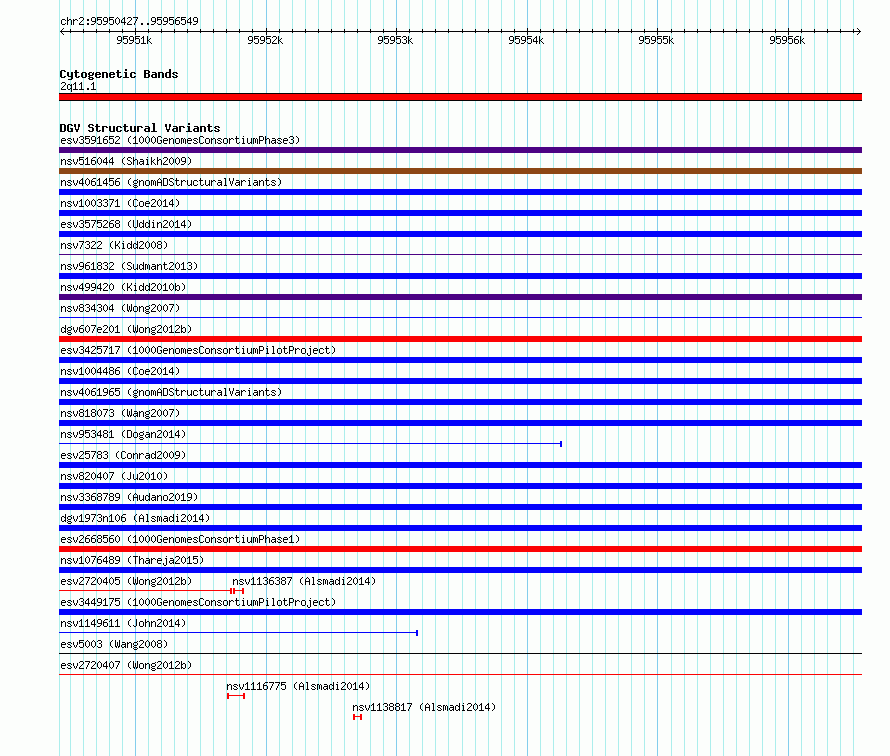
Task: Click the 95951k ruler tick label
Action: tap(134, 40)
